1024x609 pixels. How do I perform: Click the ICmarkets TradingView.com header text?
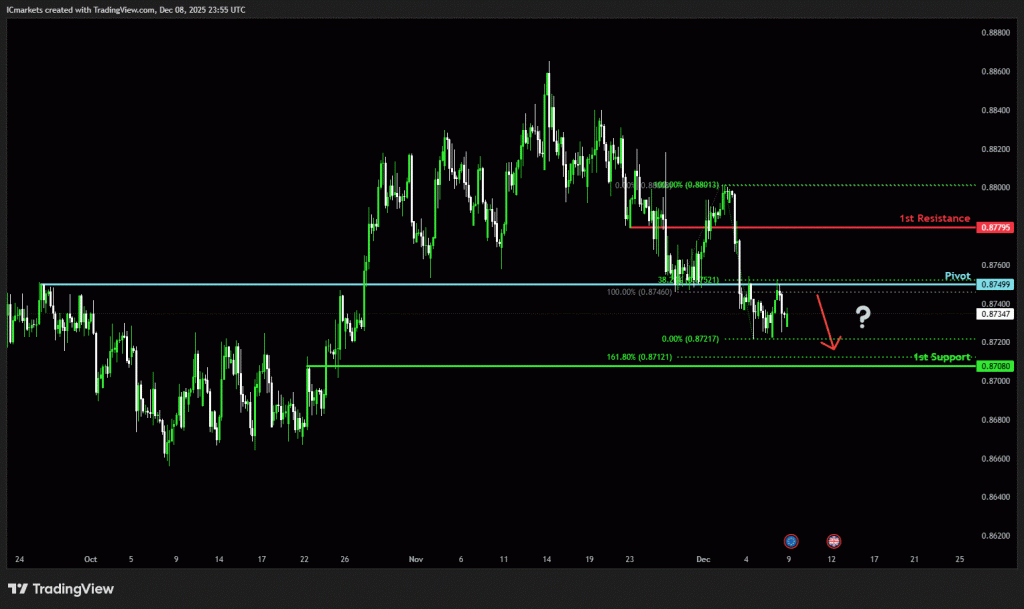pos(125,9)
